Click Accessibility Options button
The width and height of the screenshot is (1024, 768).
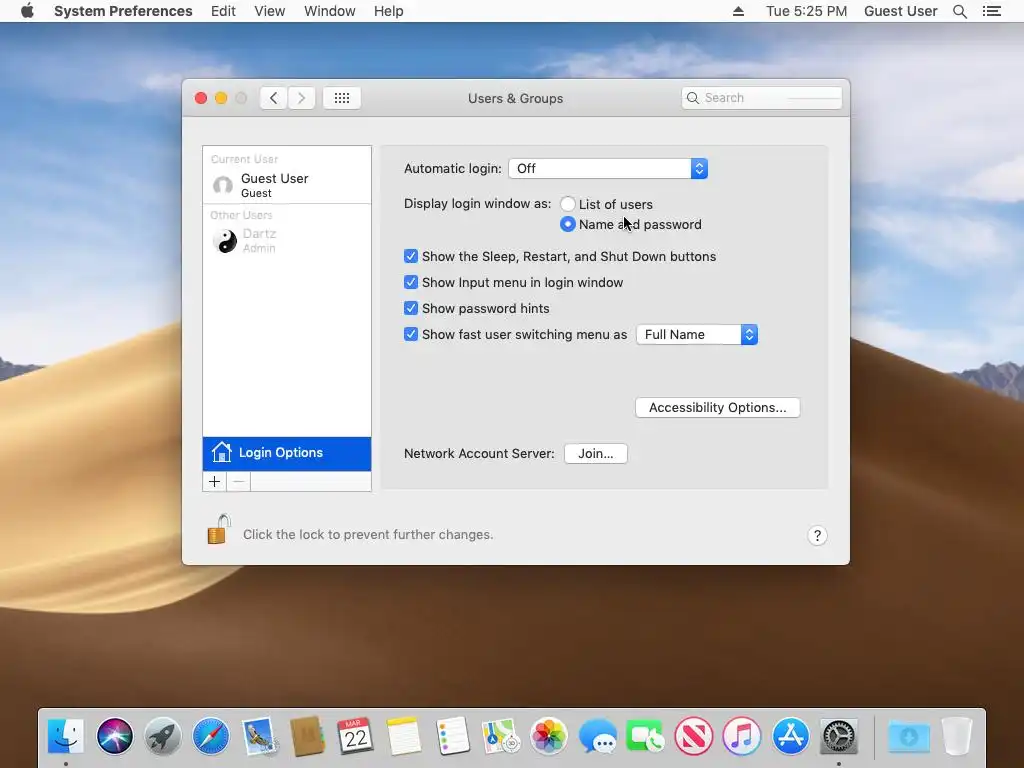coord(717,408)
